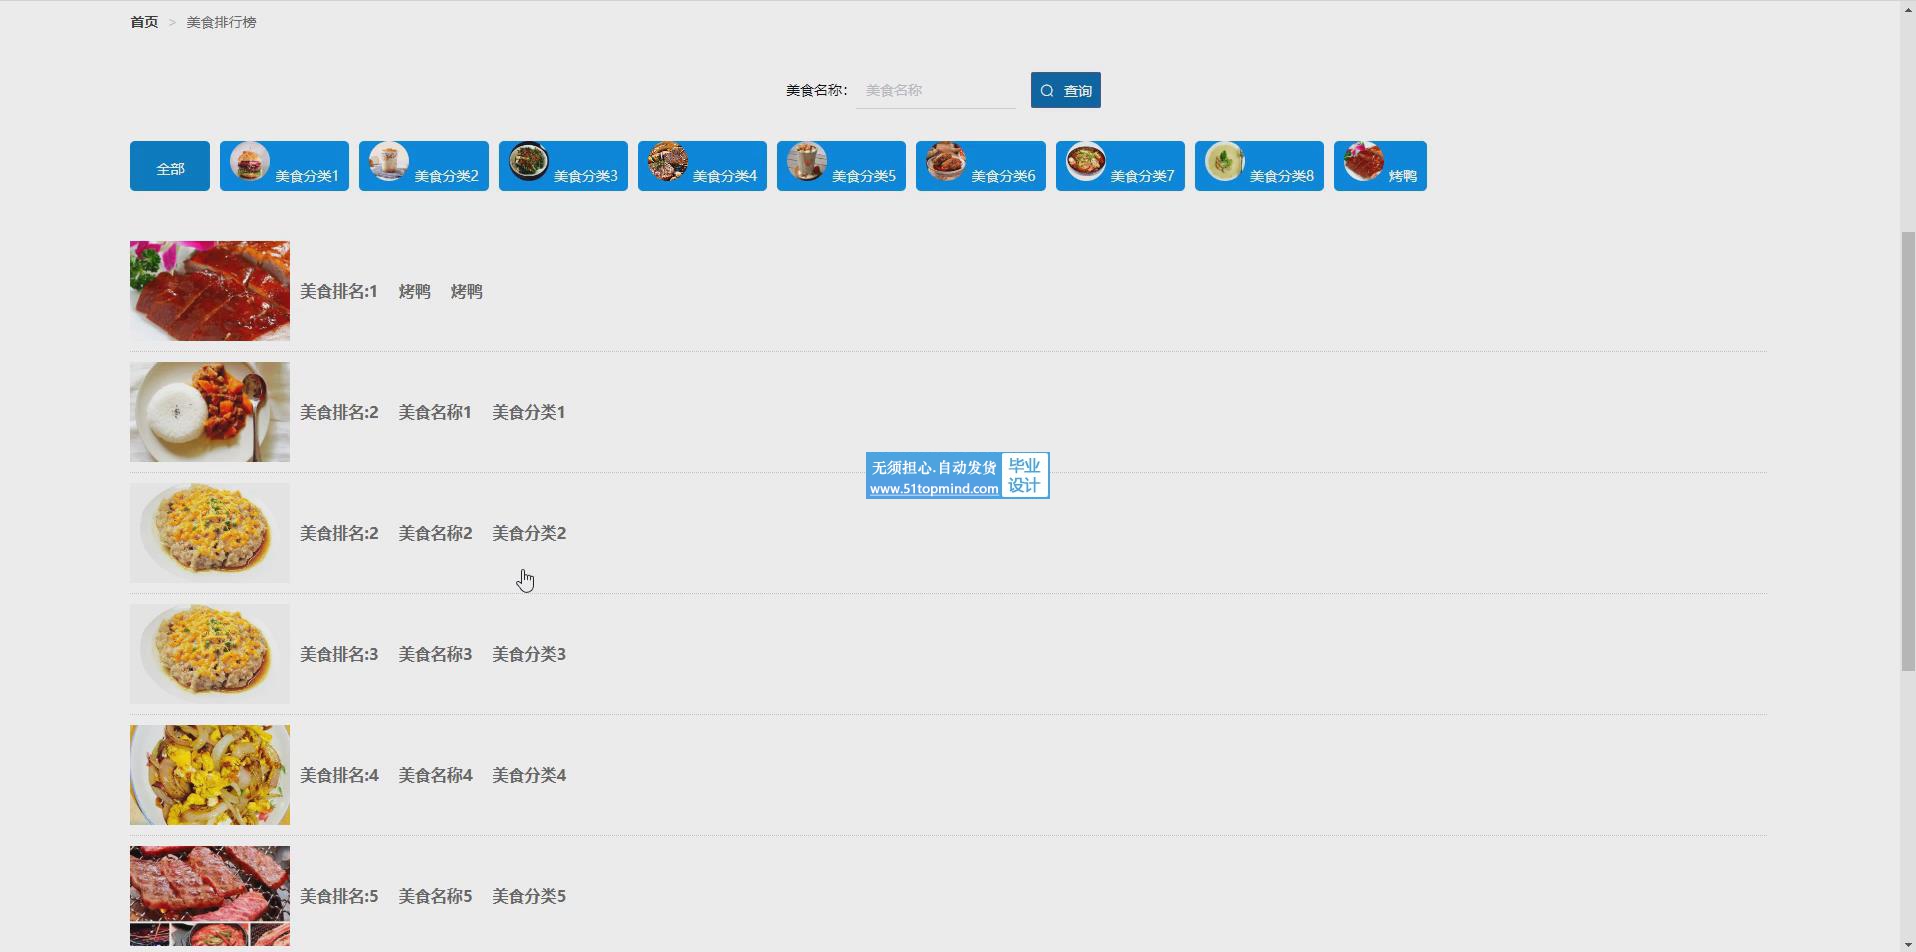The image size is (1916, 952).
Task: Click the green plate icon for 美食分类8
Action: (1225, 161)
